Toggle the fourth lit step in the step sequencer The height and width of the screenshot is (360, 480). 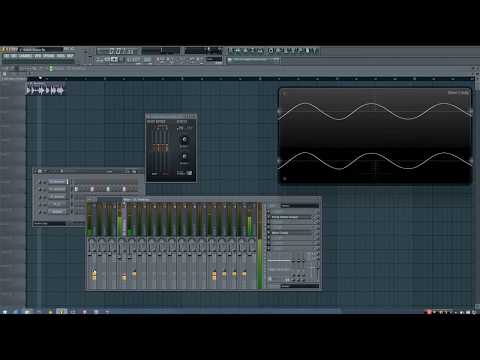point(124,189)
